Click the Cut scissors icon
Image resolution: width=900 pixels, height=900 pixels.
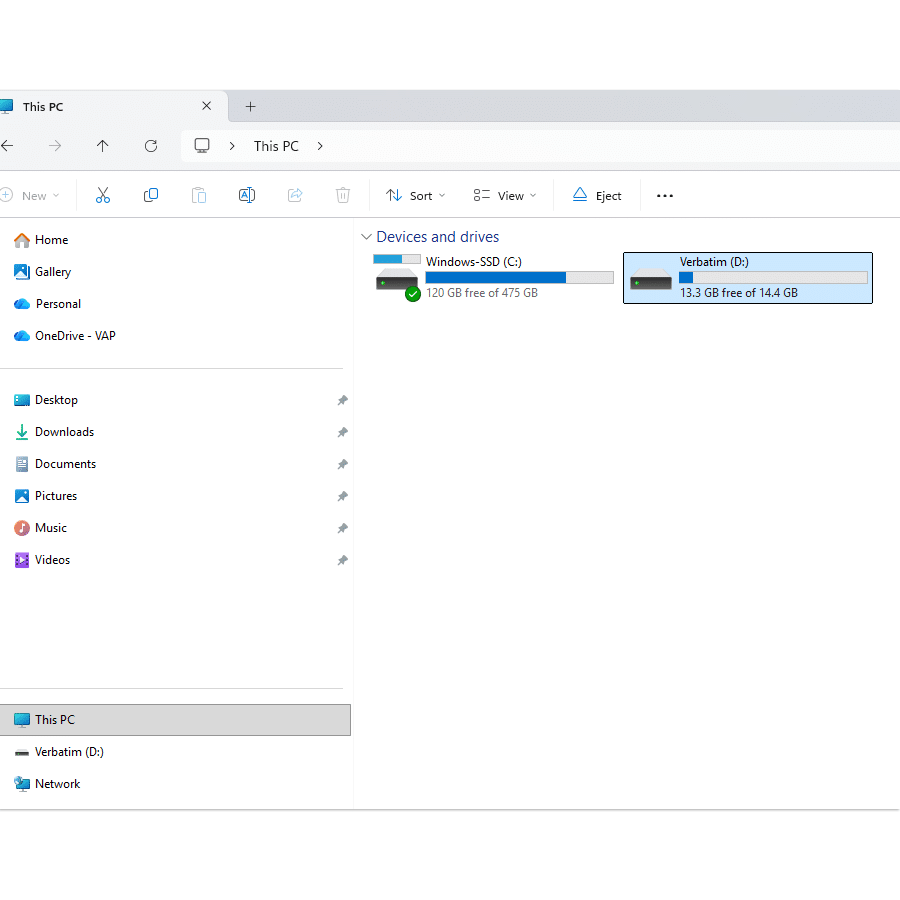103,196
